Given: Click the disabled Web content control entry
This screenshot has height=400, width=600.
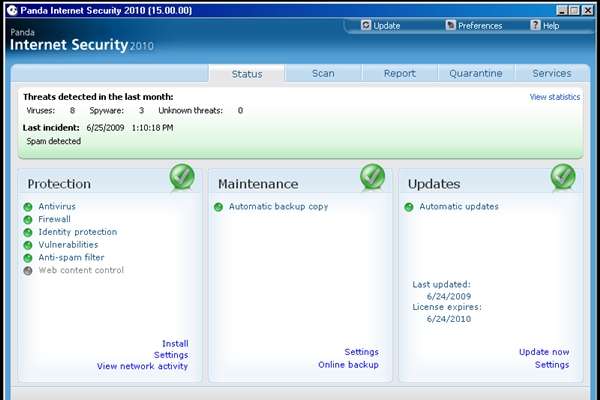Looking at the screenshot, I should point(81,270).
